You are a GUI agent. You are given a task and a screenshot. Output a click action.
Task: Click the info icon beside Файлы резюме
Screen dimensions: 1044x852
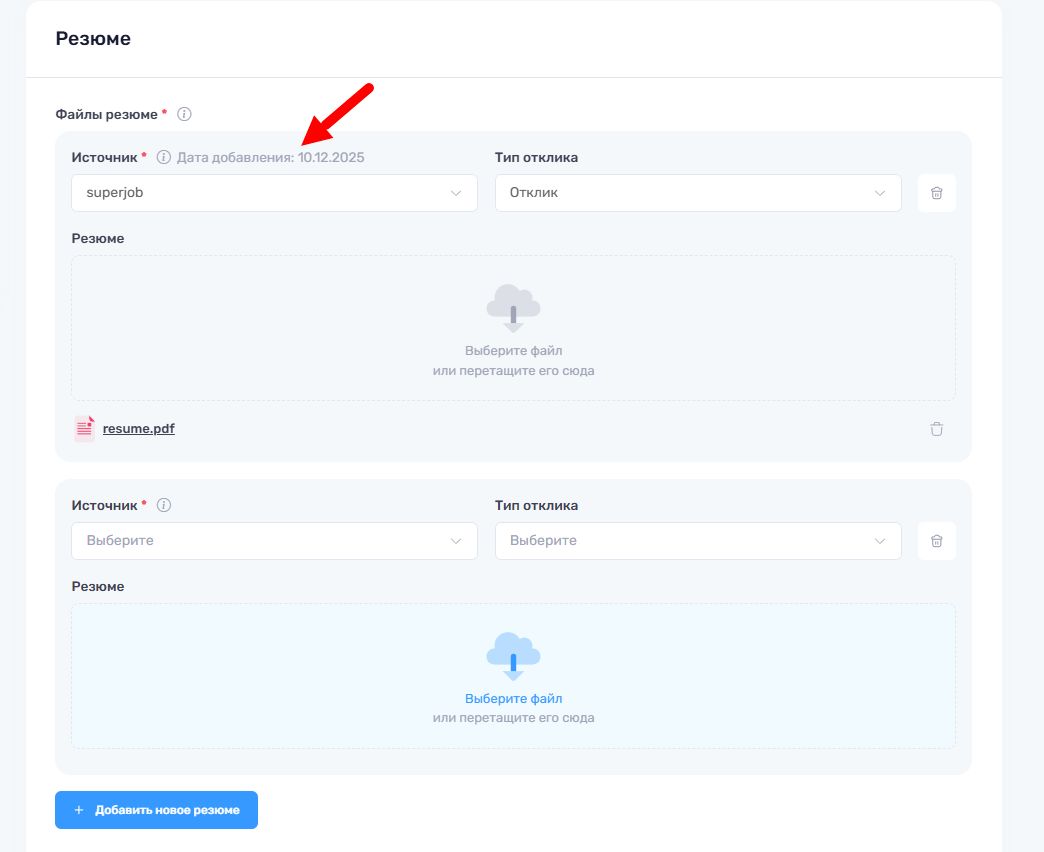(x=184, y=115)
